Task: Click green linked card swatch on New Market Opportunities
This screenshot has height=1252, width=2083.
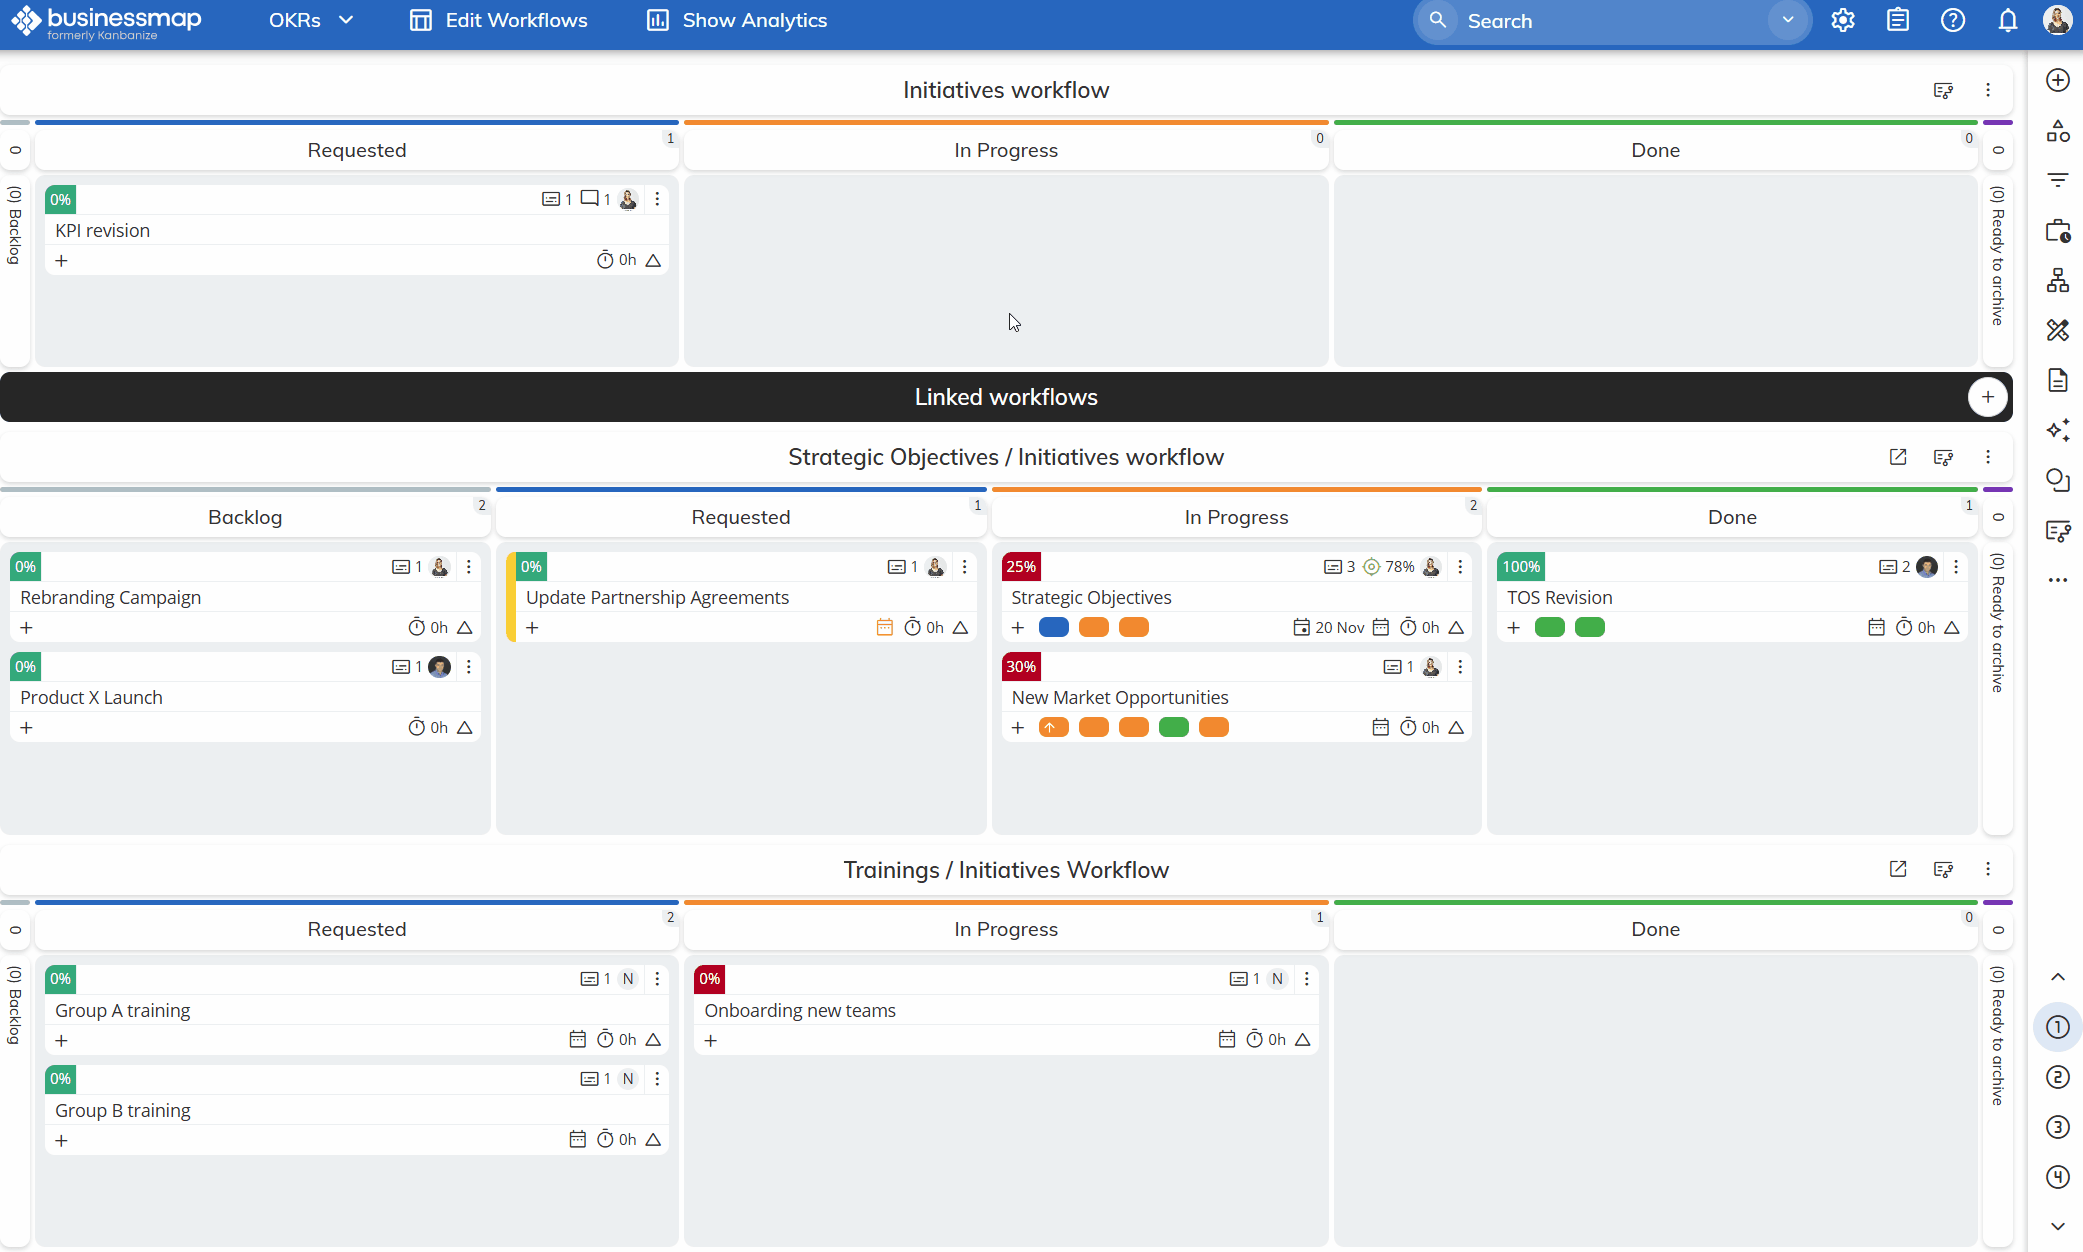Action: point(1173,727)
